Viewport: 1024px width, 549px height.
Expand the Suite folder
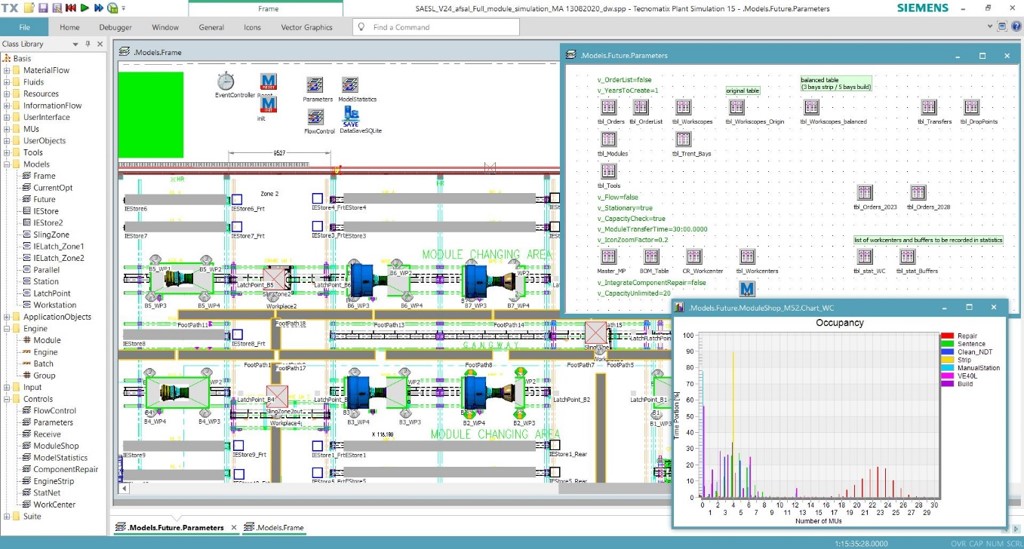(7, 516)
